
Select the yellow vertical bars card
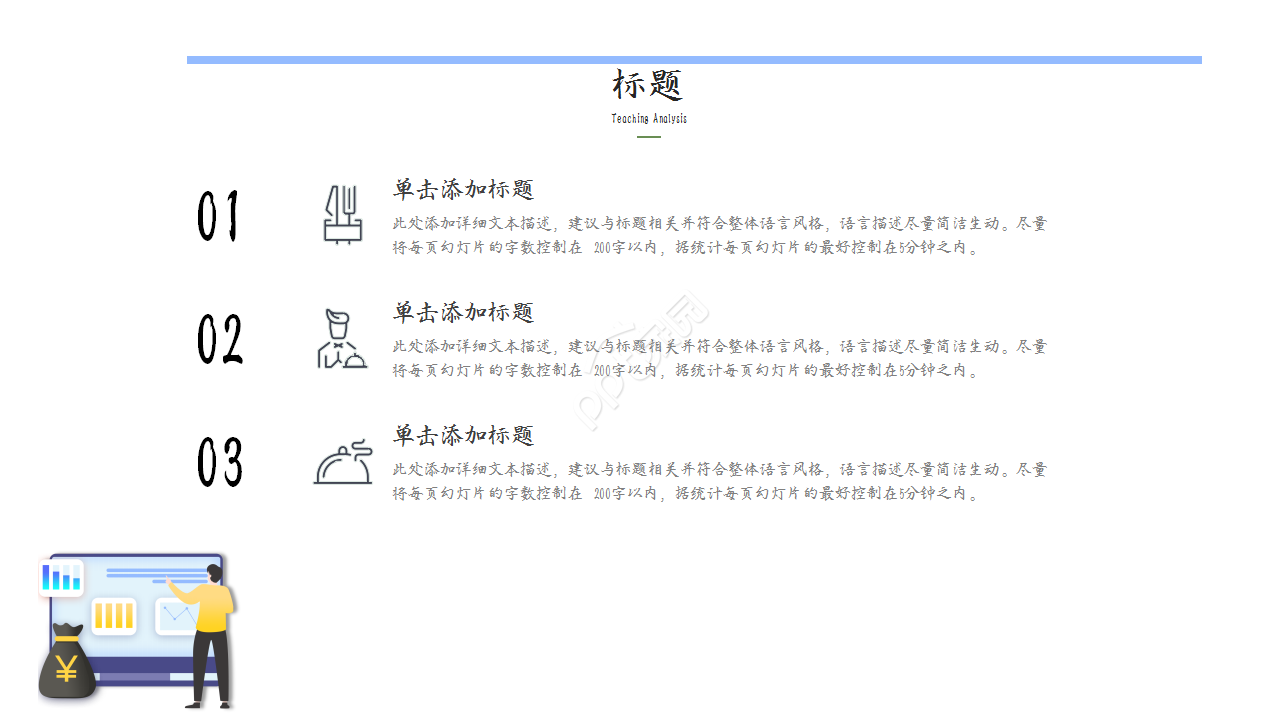(114, 615)
